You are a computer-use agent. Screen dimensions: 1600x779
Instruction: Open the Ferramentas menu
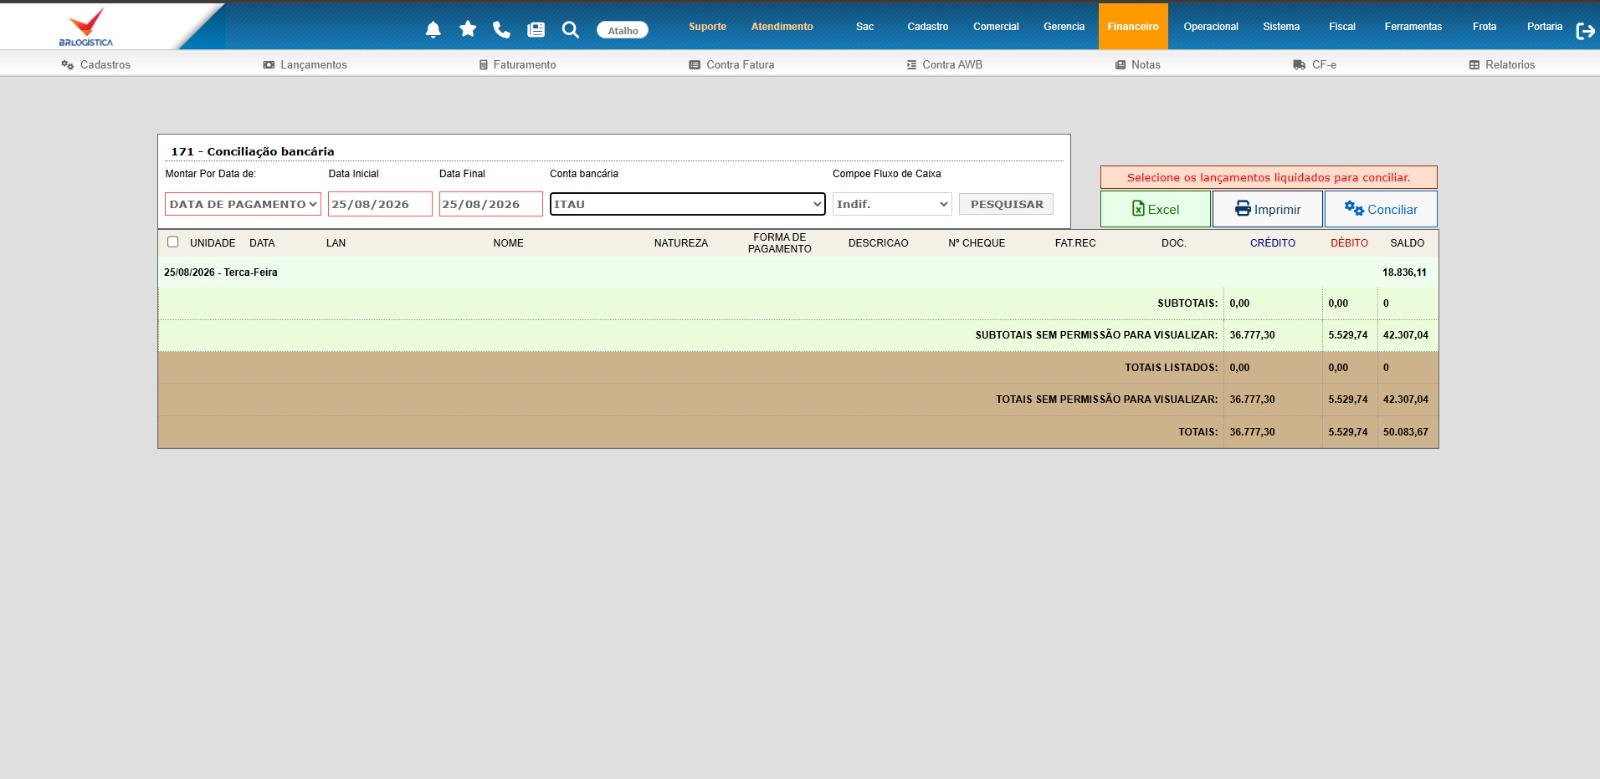1413,27
